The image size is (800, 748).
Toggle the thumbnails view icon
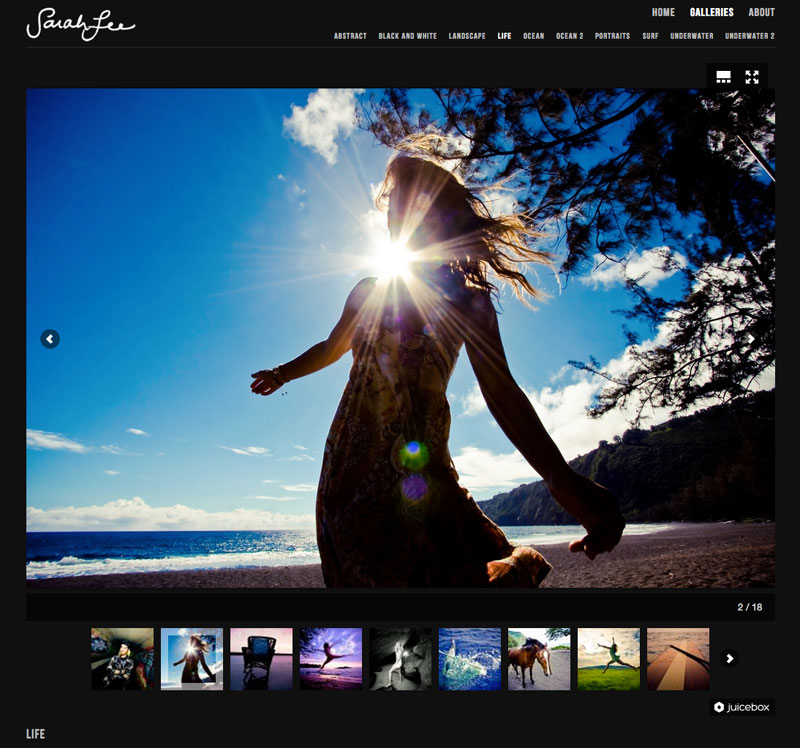723,77
